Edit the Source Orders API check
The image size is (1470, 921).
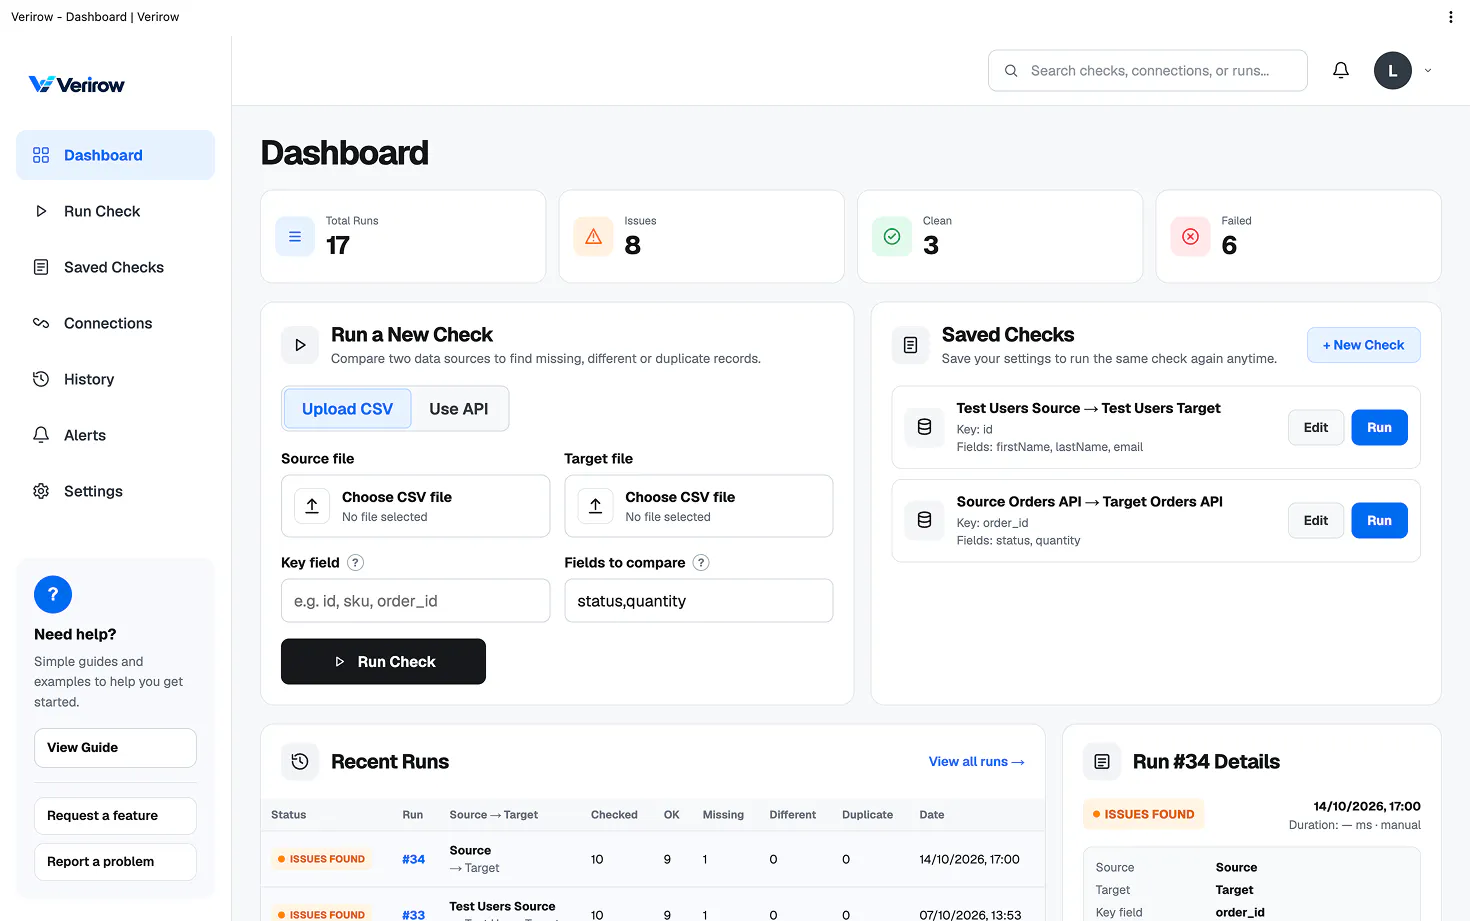(x=1316, y=521)
